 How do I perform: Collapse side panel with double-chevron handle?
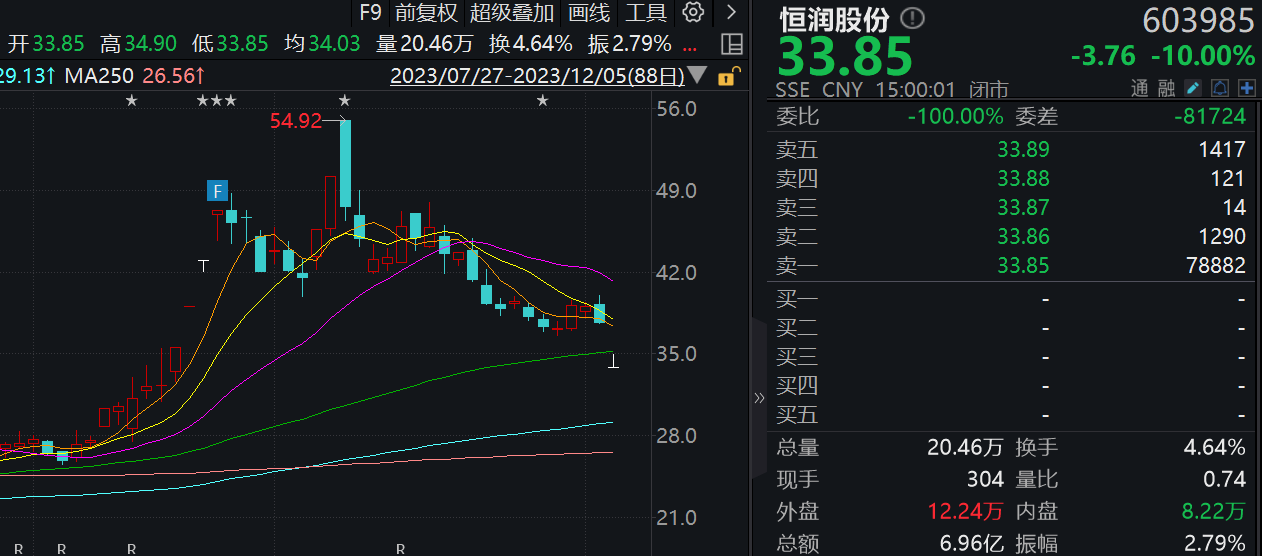(x=758, y=397)
